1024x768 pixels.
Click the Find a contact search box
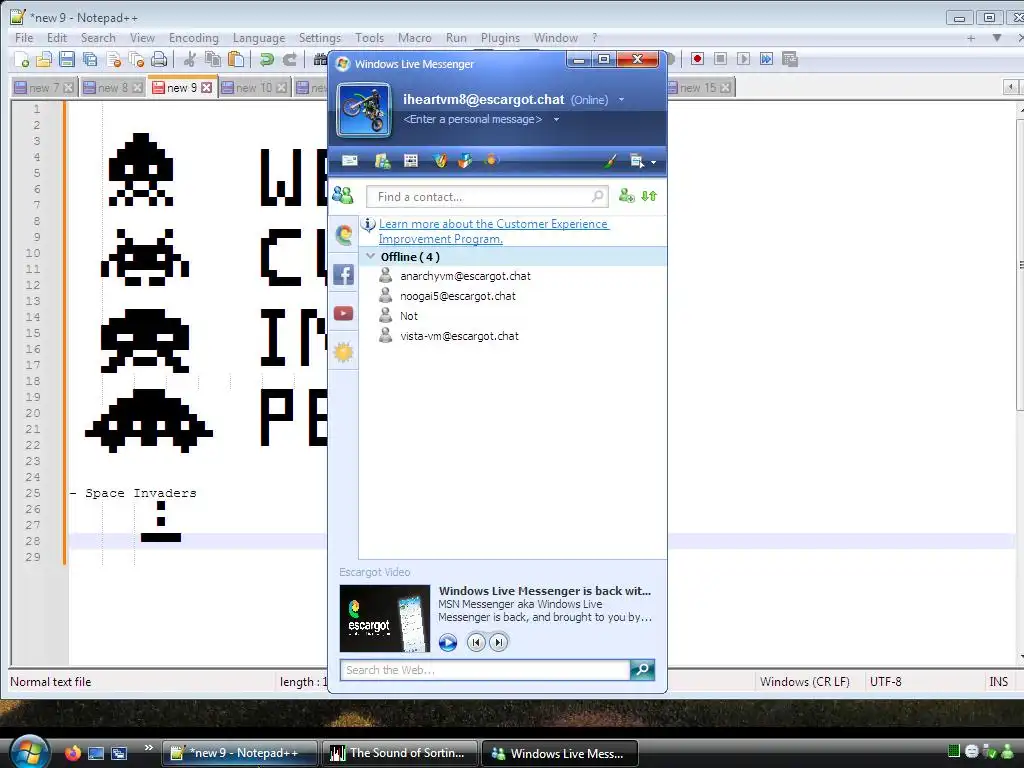click(487, 197)
